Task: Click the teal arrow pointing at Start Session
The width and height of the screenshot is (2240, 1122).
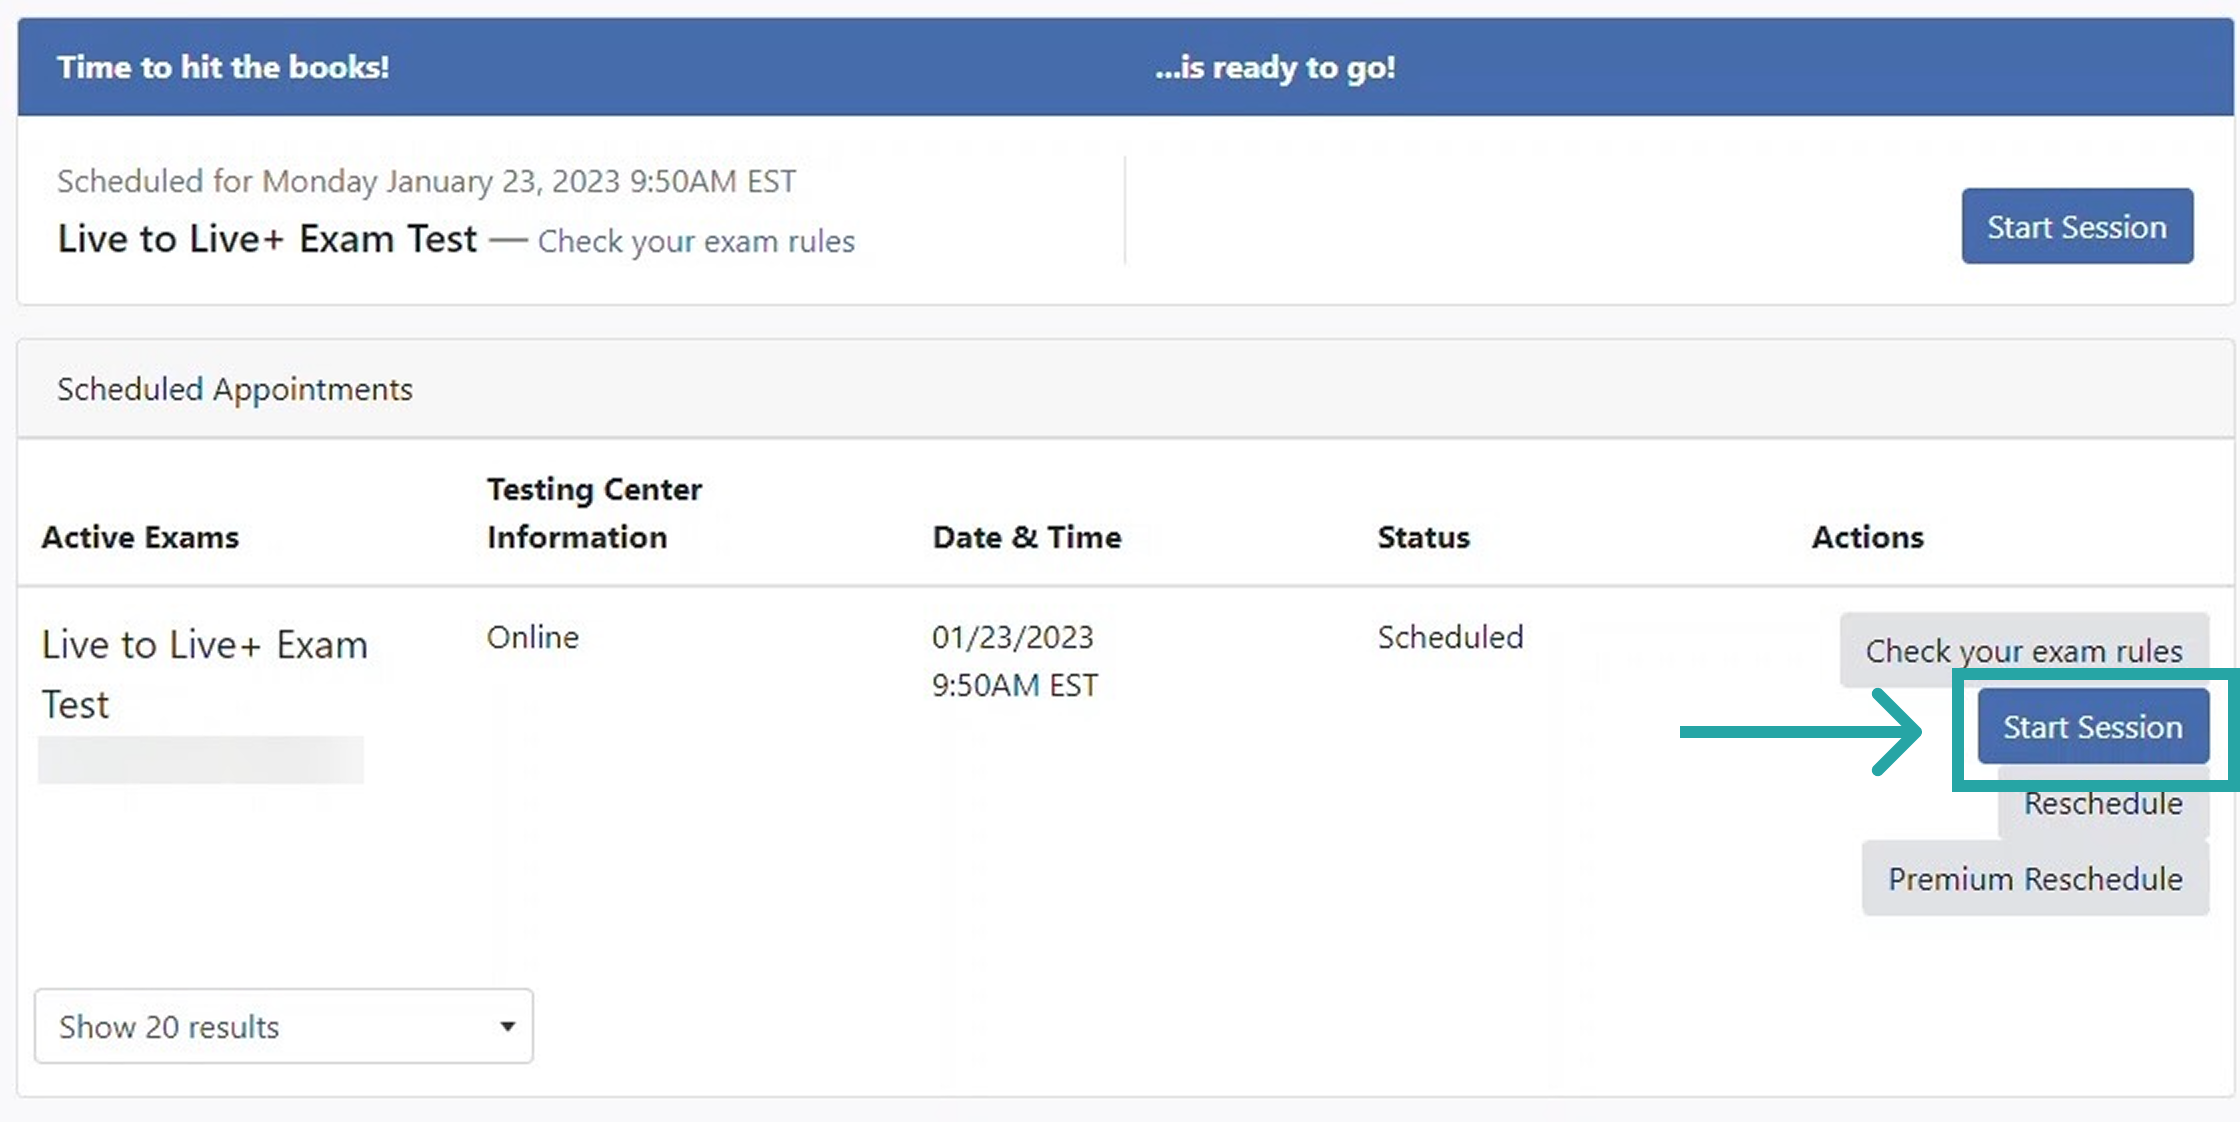Action: [1800, 732]
